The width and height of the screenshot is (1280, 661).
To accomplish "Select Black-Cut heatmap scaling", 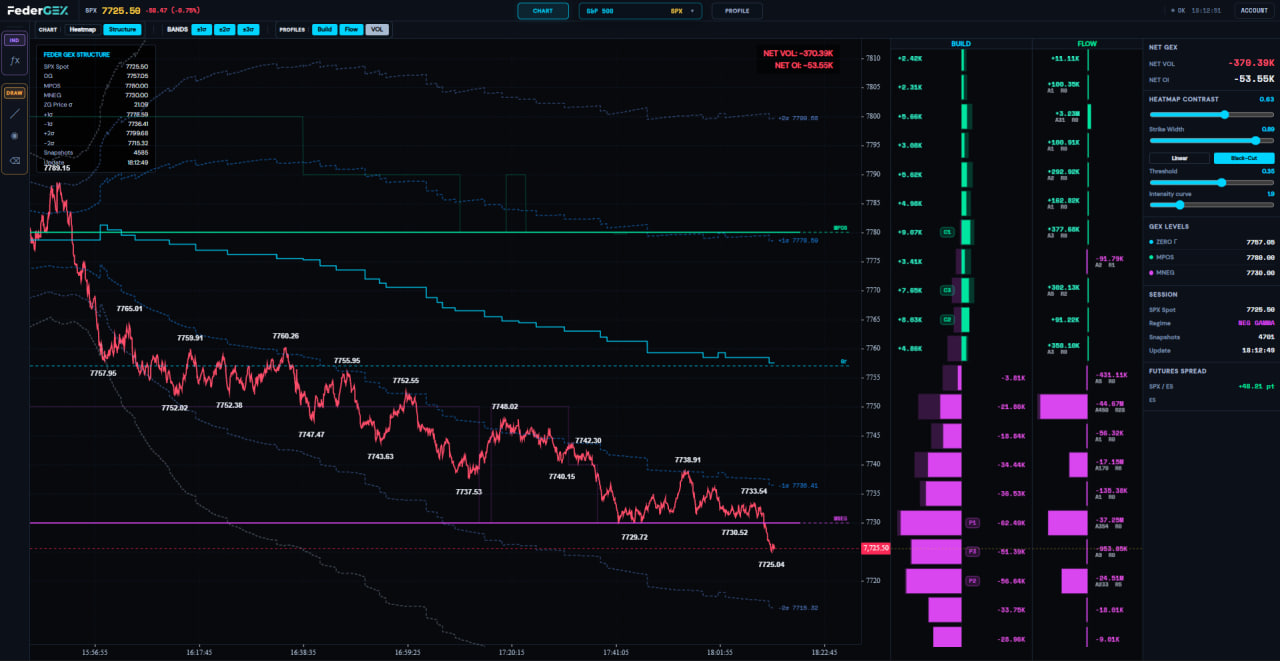I will point(1244,158).
